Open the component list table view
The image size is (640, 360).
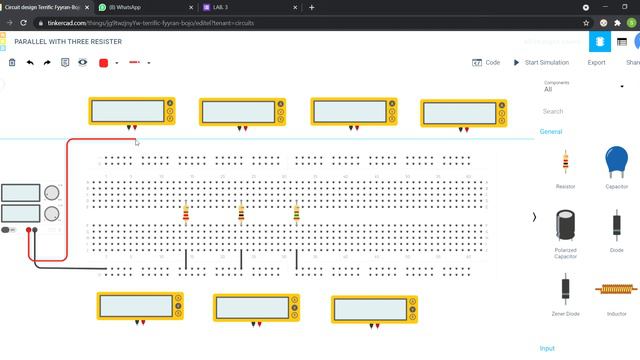(622, 42)
